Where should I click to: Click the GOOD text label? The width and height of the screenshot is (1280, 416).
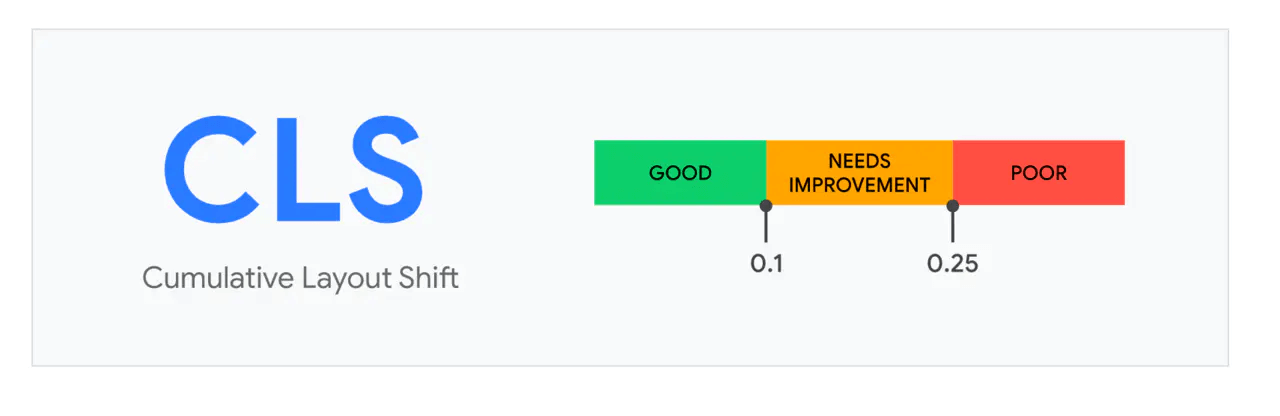[680, 173]
